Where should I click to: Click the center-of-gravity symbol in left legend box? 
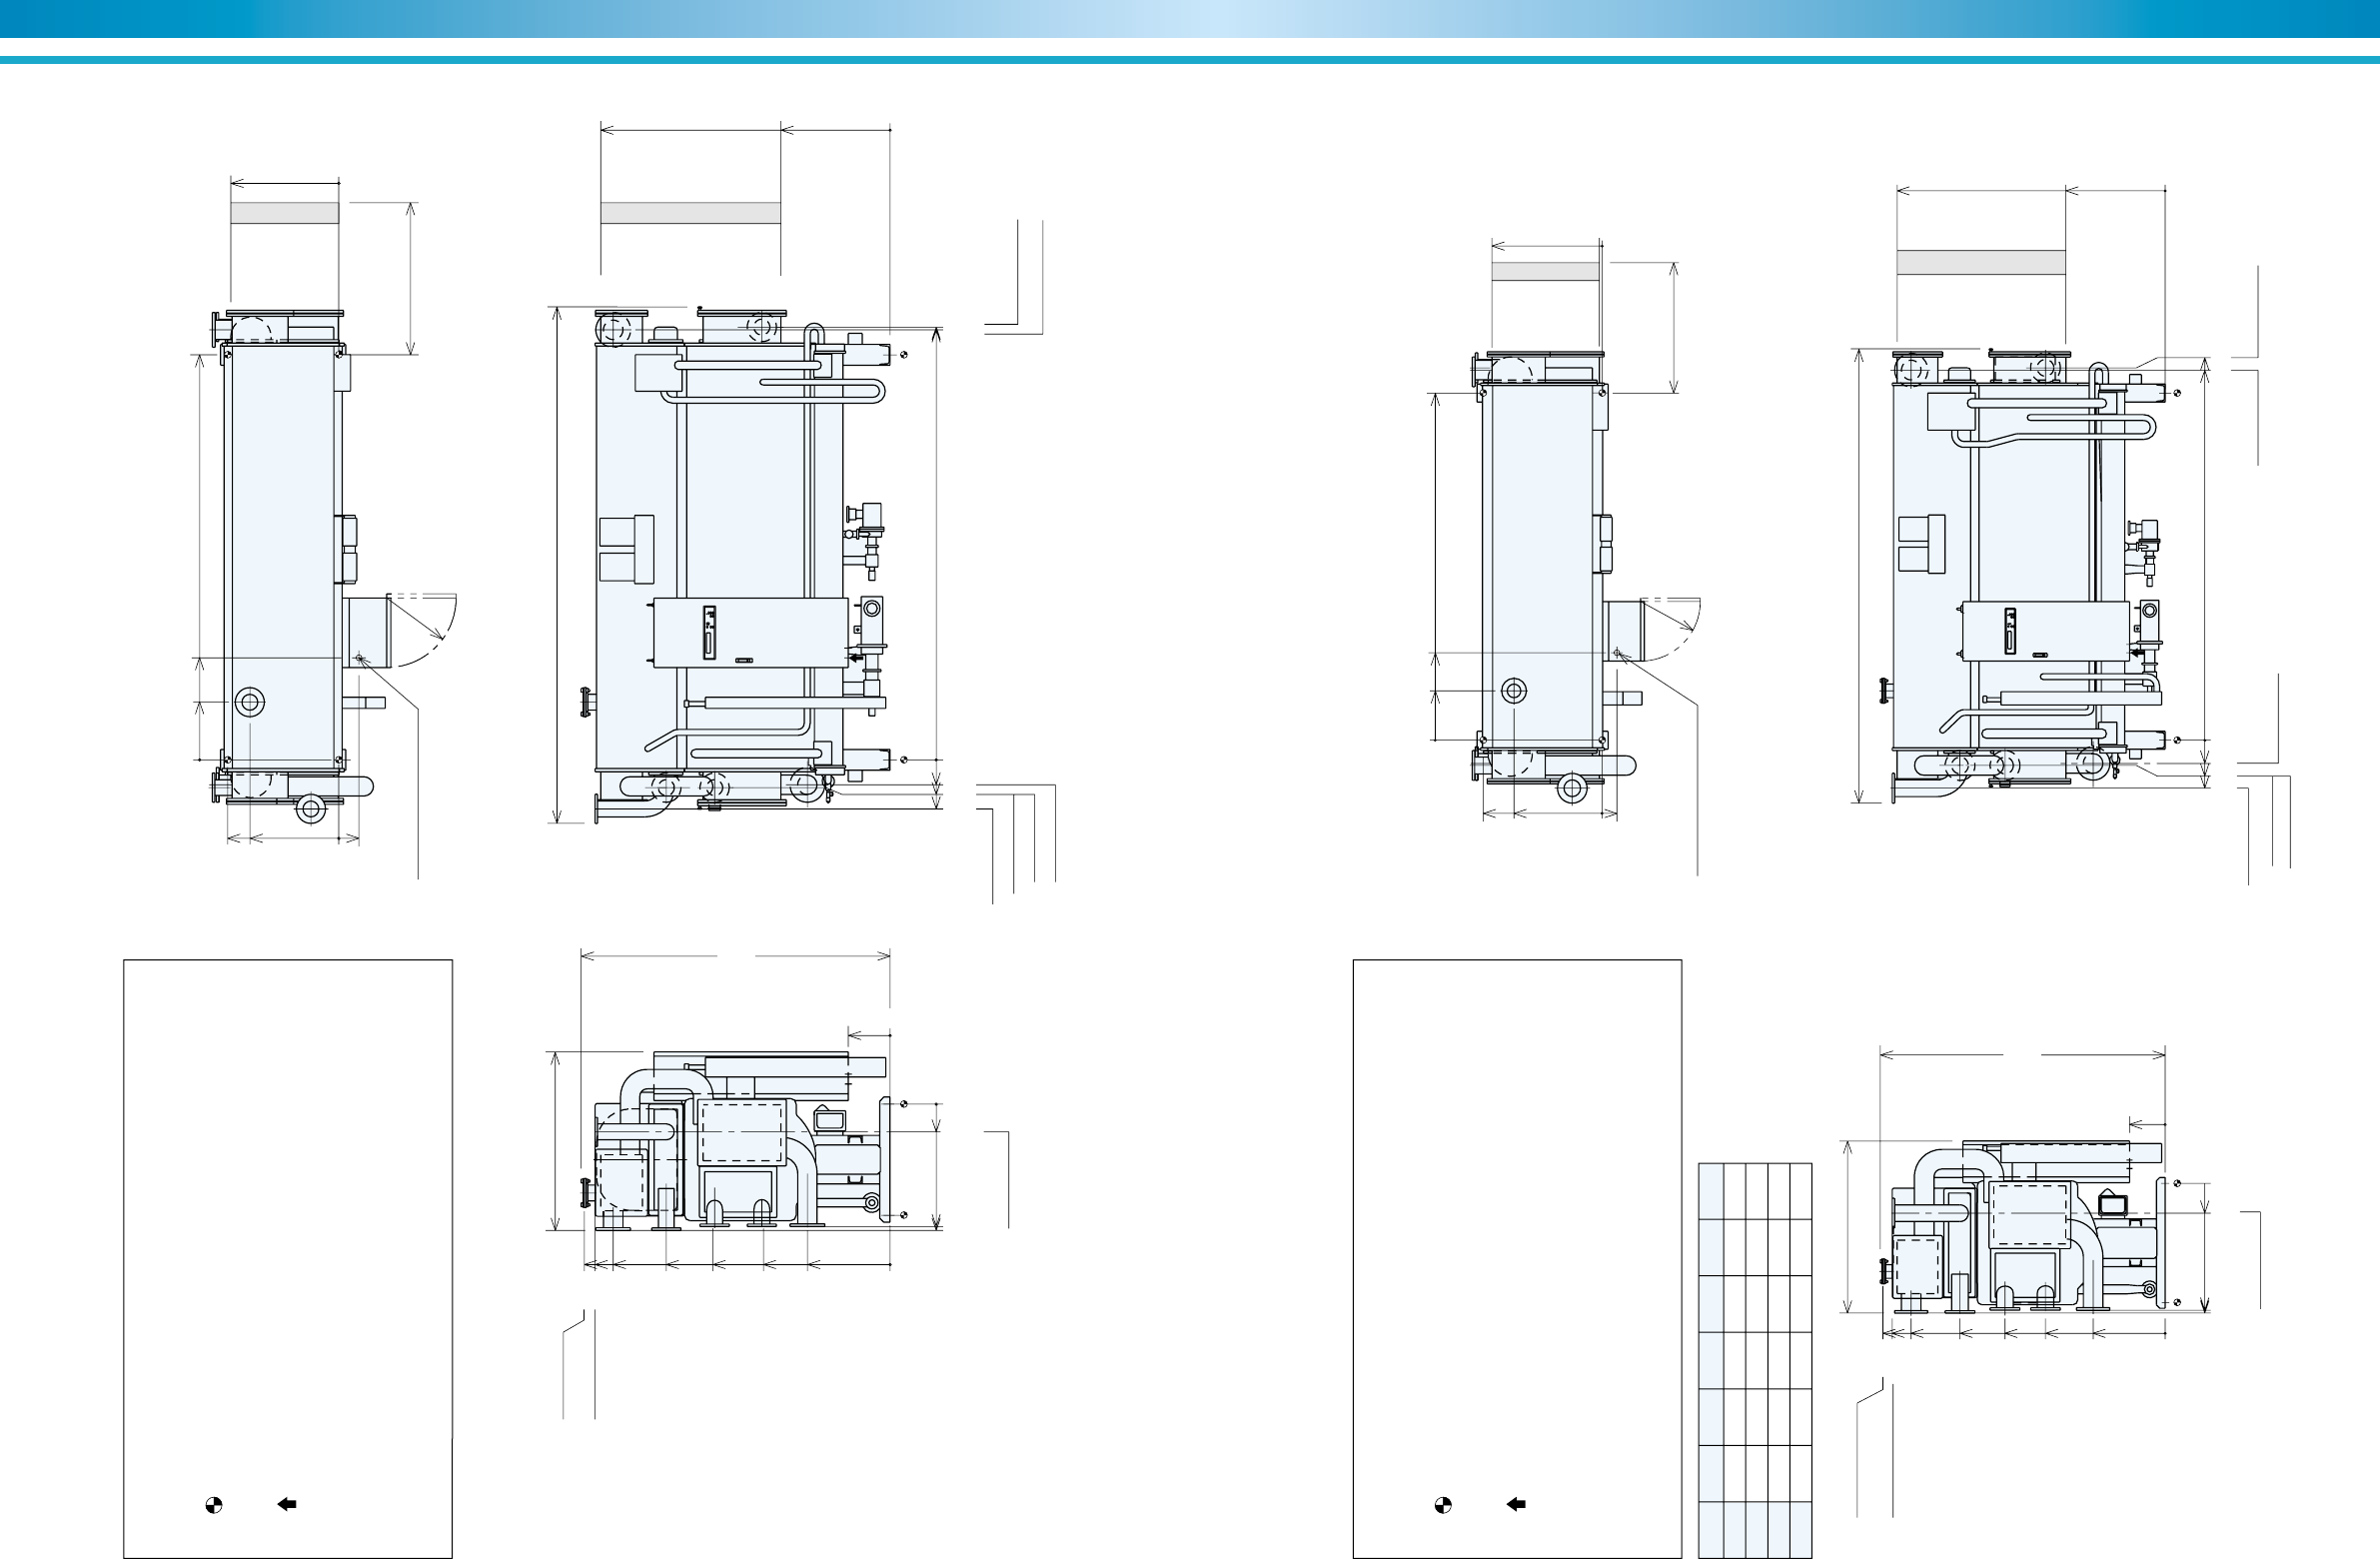click(x=213, y=1504)
